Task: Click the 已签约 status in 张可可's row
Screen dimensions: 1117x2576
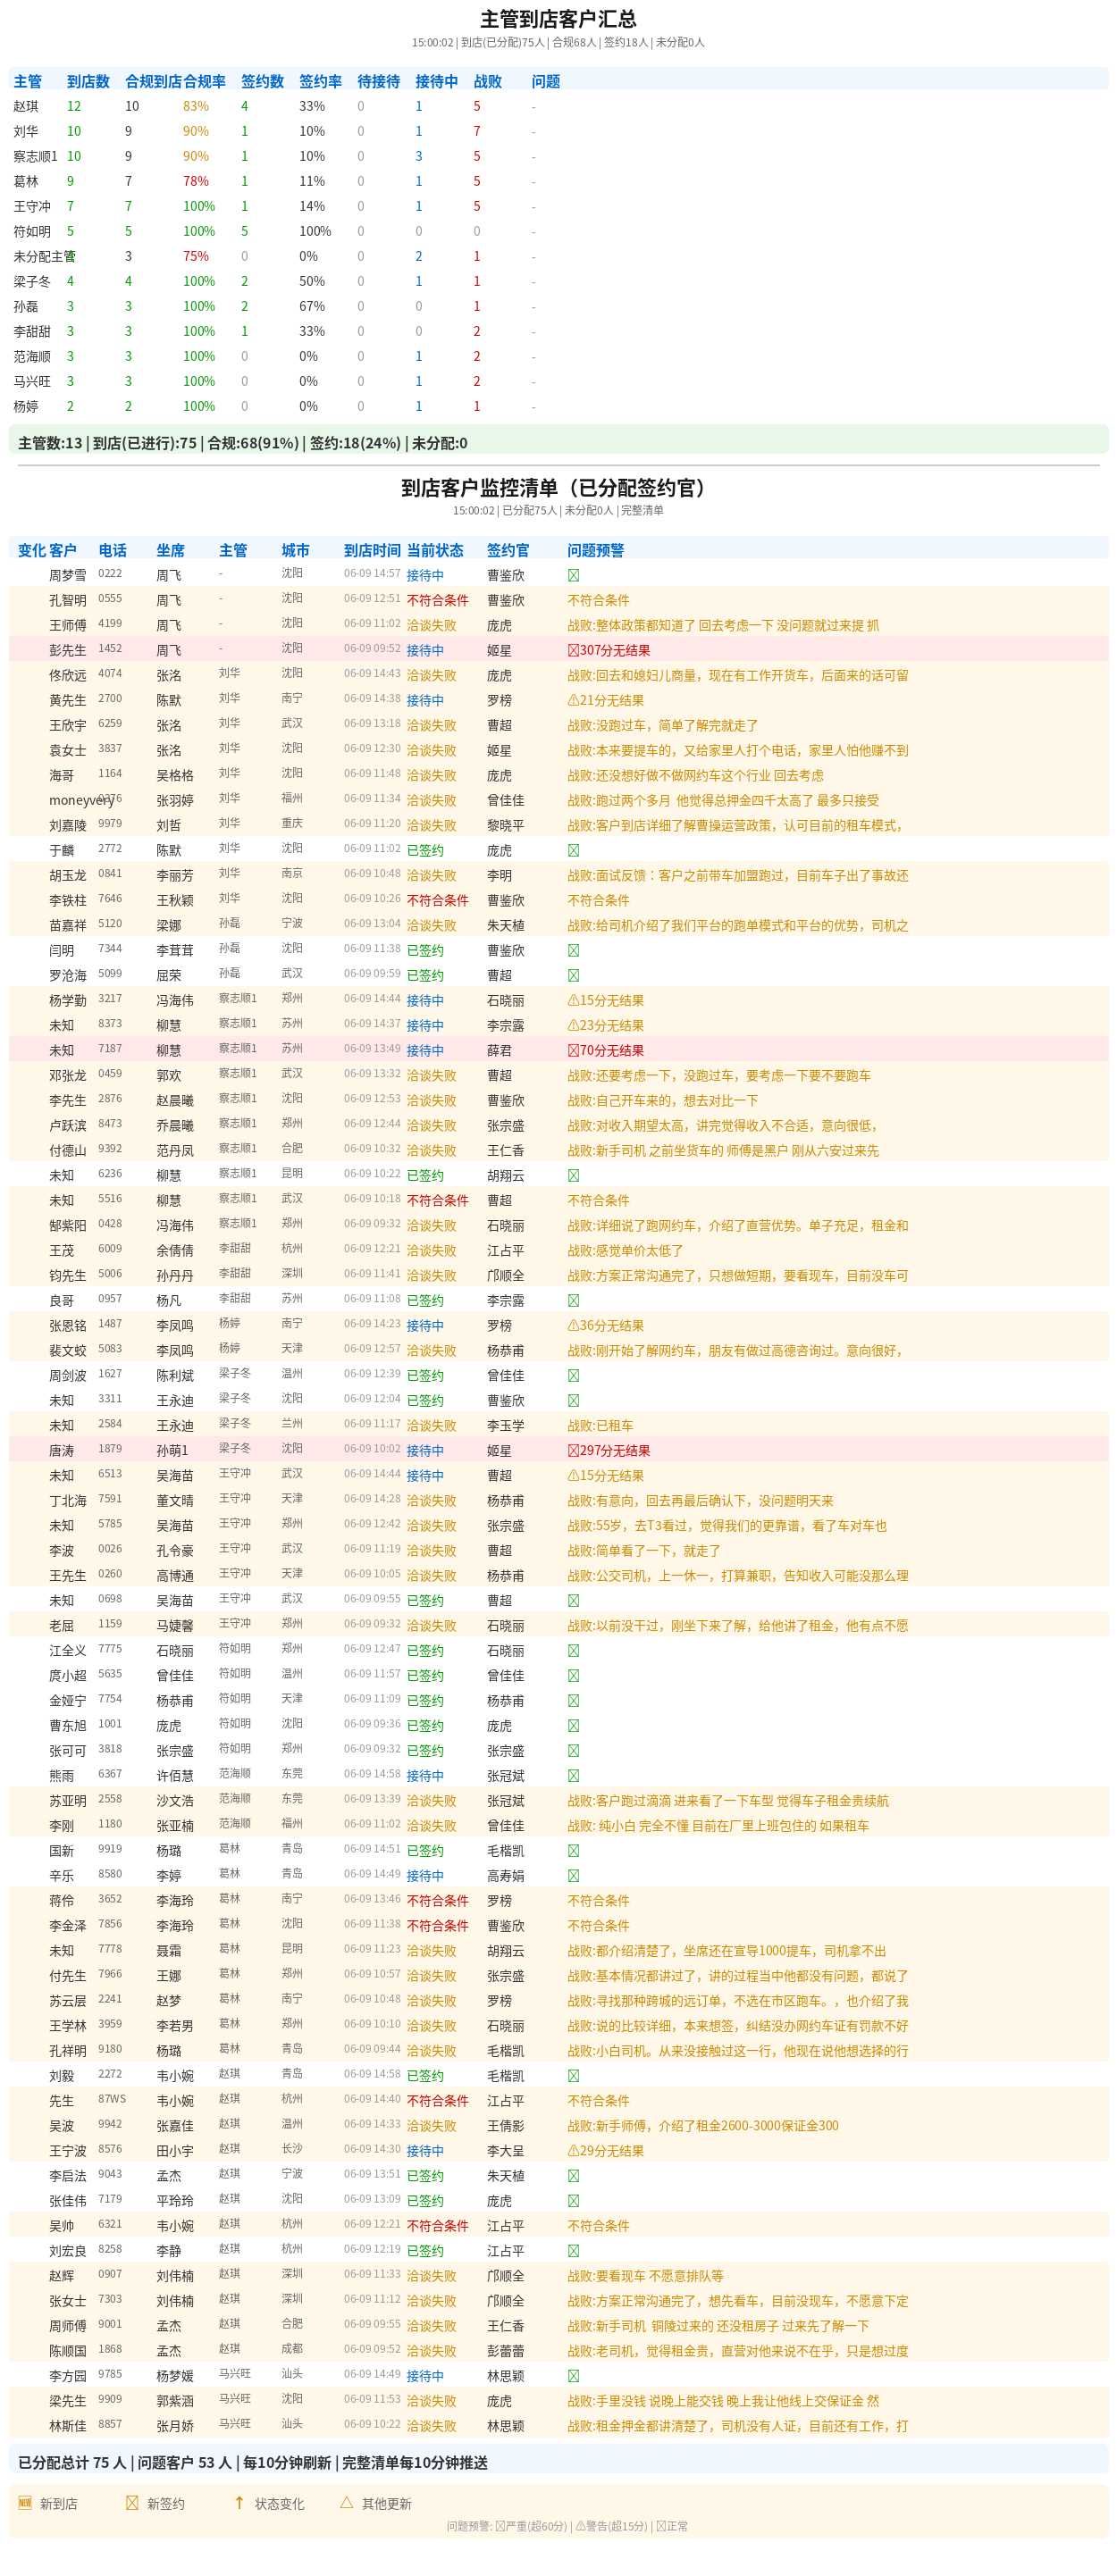Action: point(425,1750)
